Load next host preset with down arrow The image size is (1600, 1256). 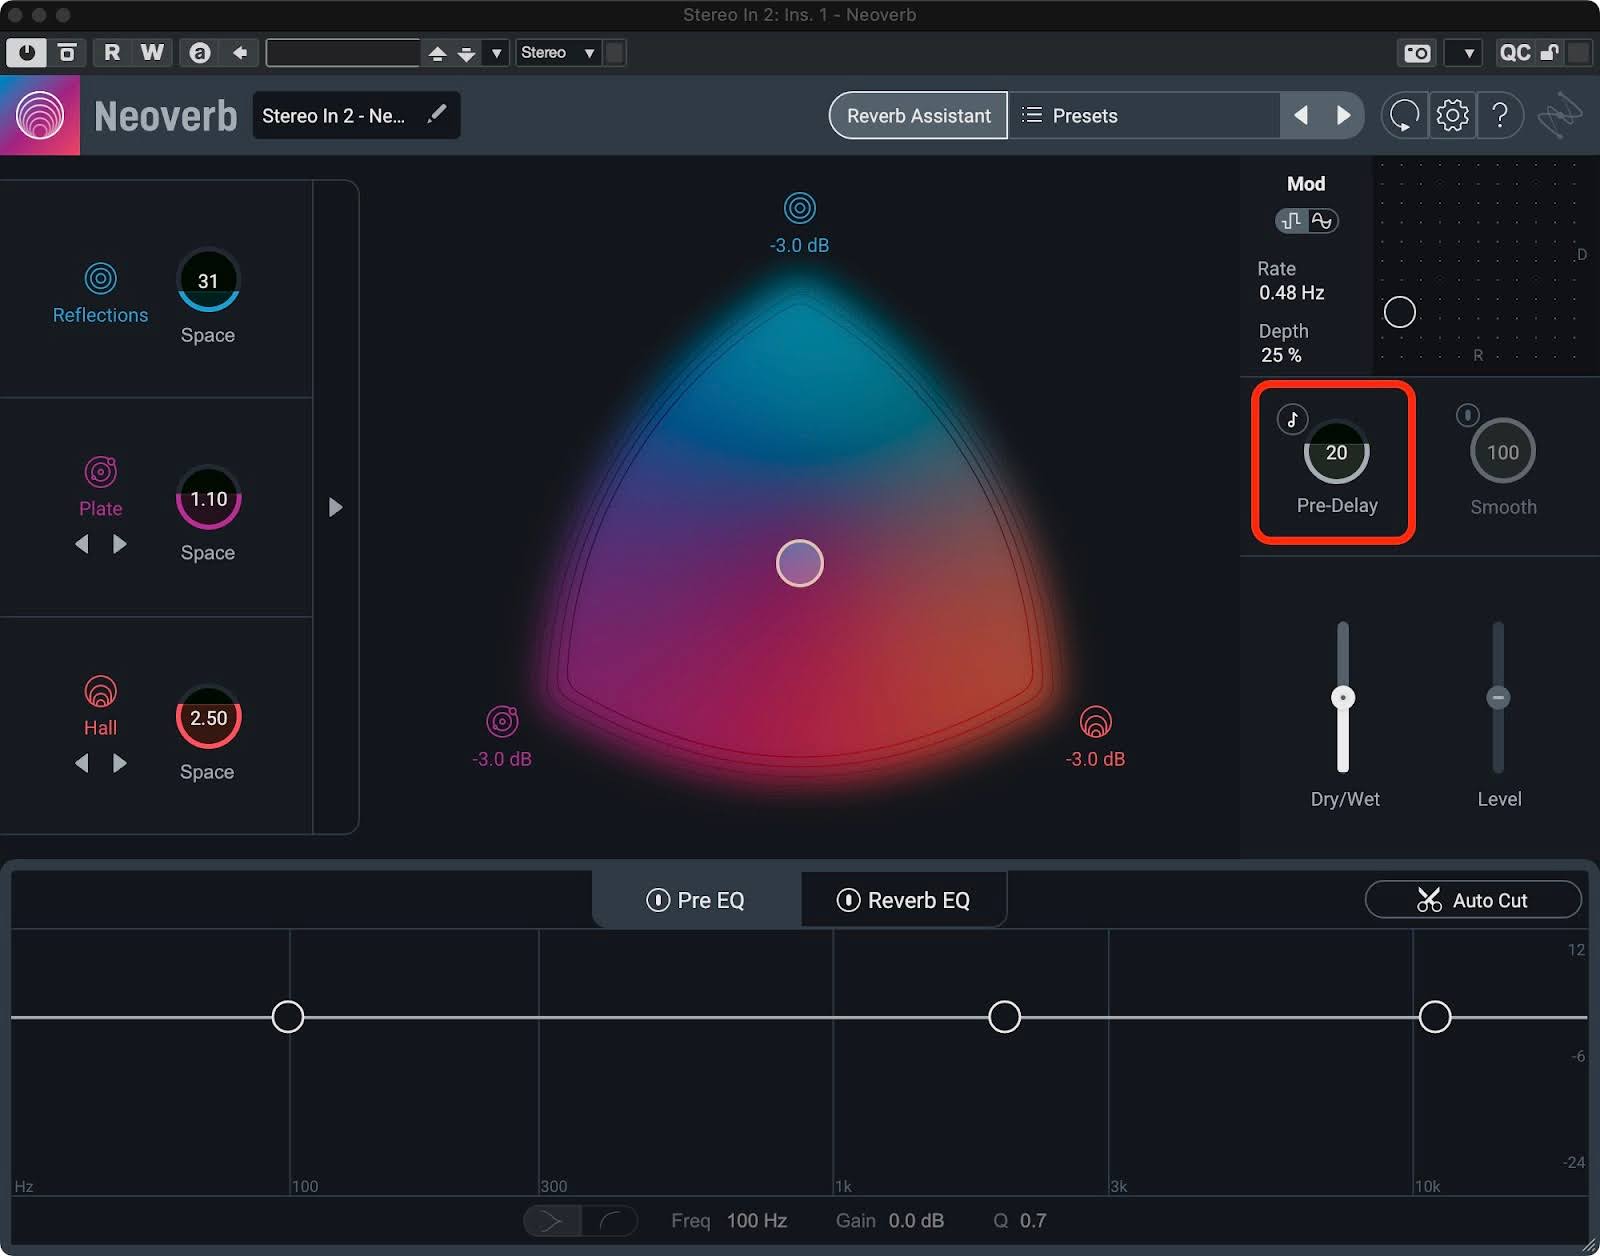pos(466,53)
